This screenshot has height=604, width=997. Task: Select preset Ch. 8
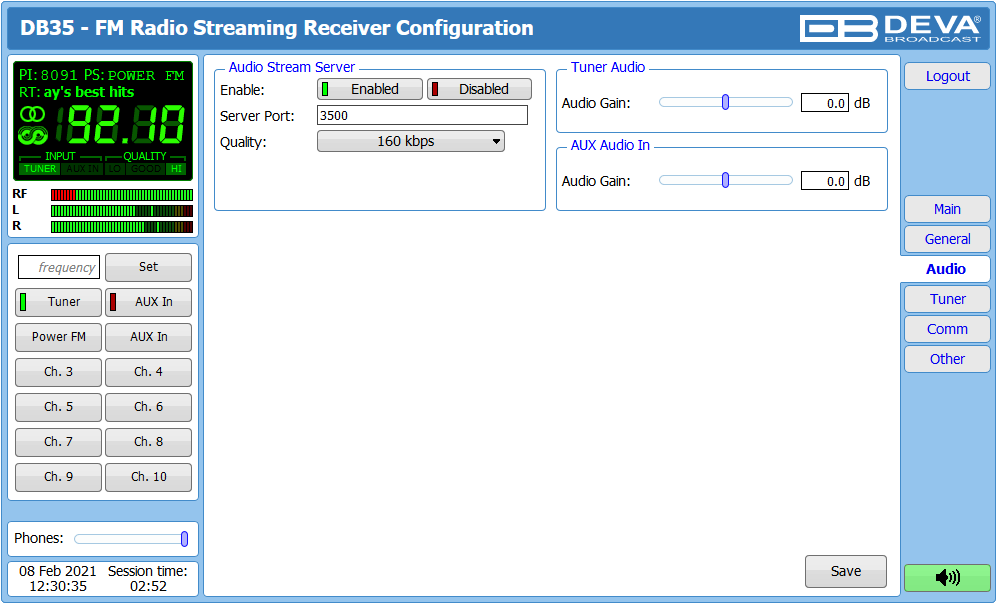[148, 442]
